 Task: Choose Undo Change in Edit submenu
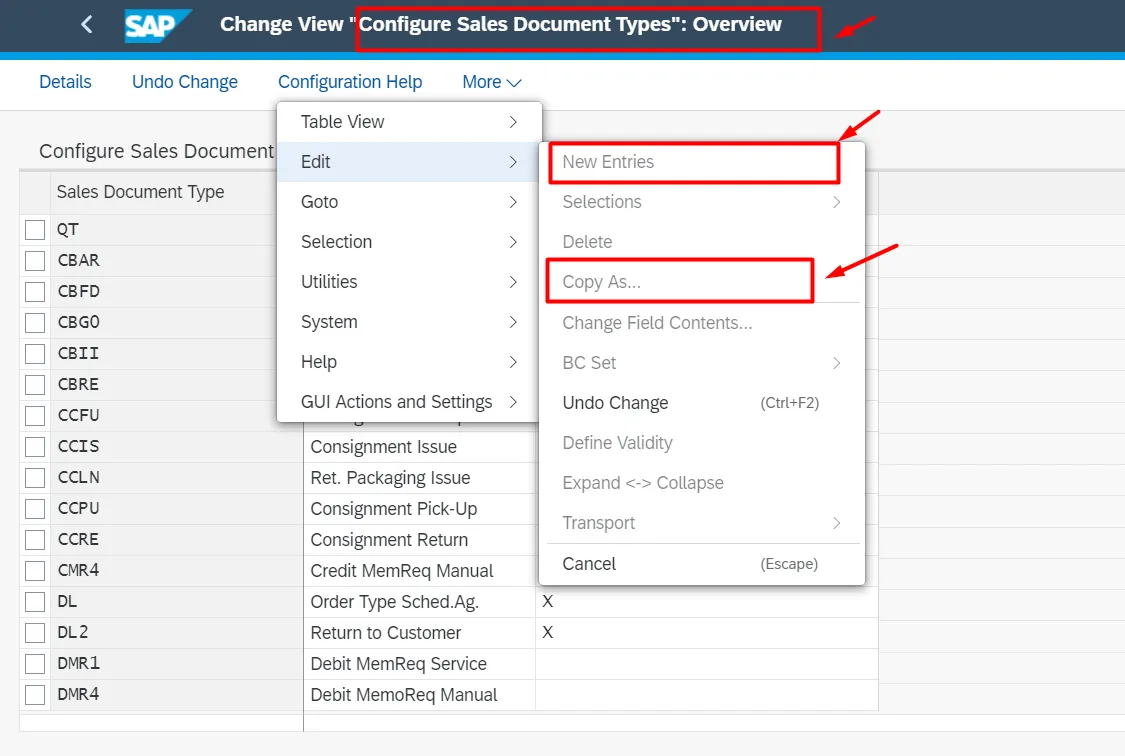coord(615,403)
